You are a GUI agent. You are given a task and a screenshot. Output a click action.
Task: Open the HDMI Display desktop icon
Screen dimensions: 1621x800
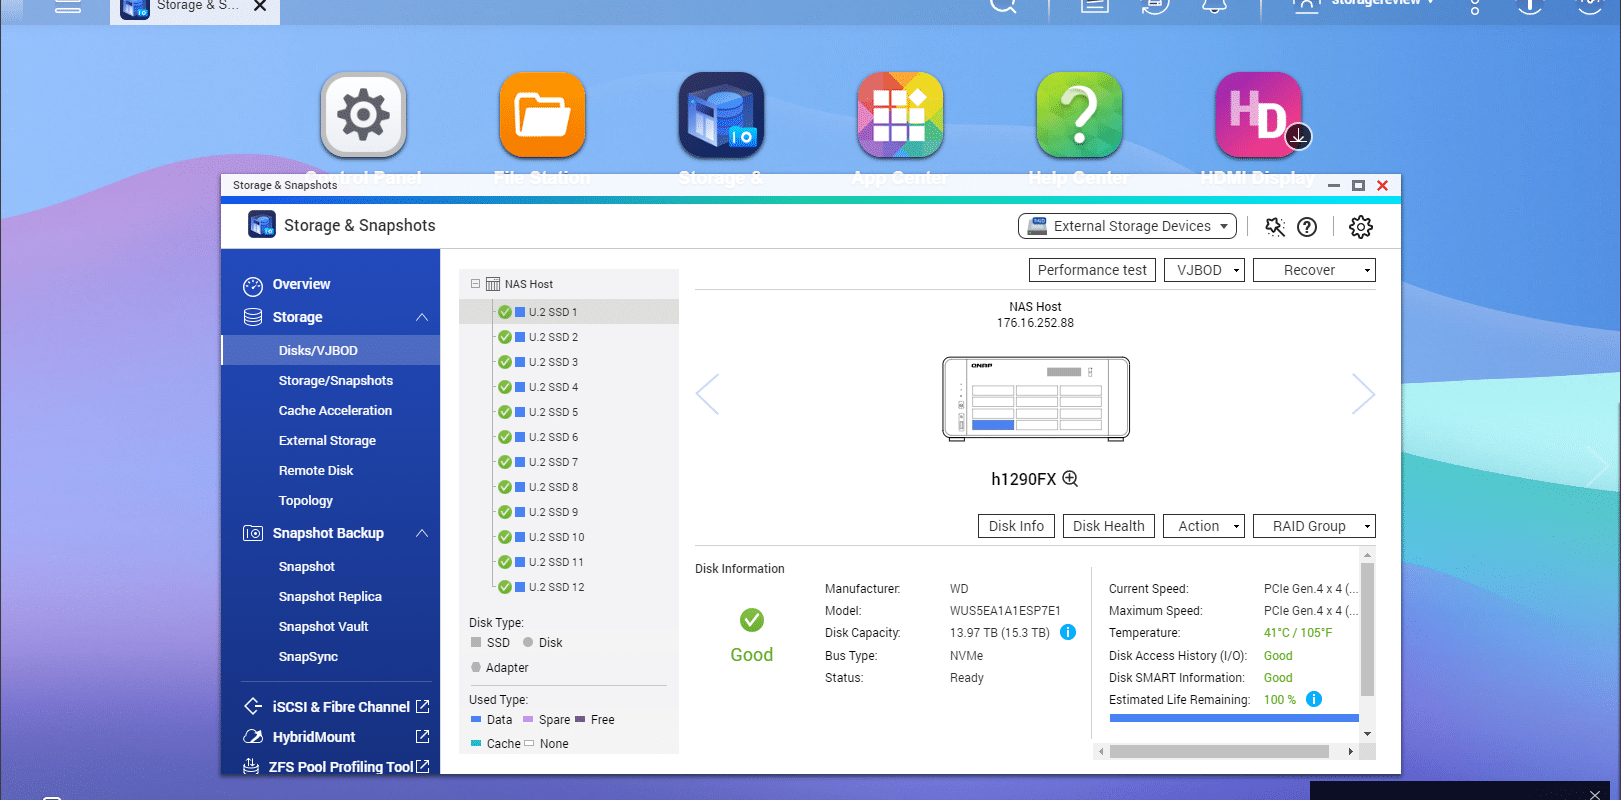pyautogui.click(x=1258, y=115)
